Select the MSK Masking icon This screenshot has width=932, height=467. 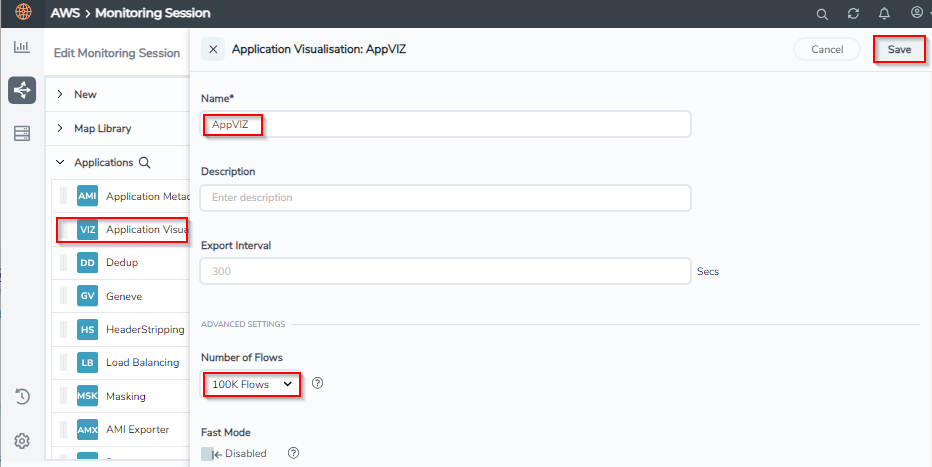87,396
